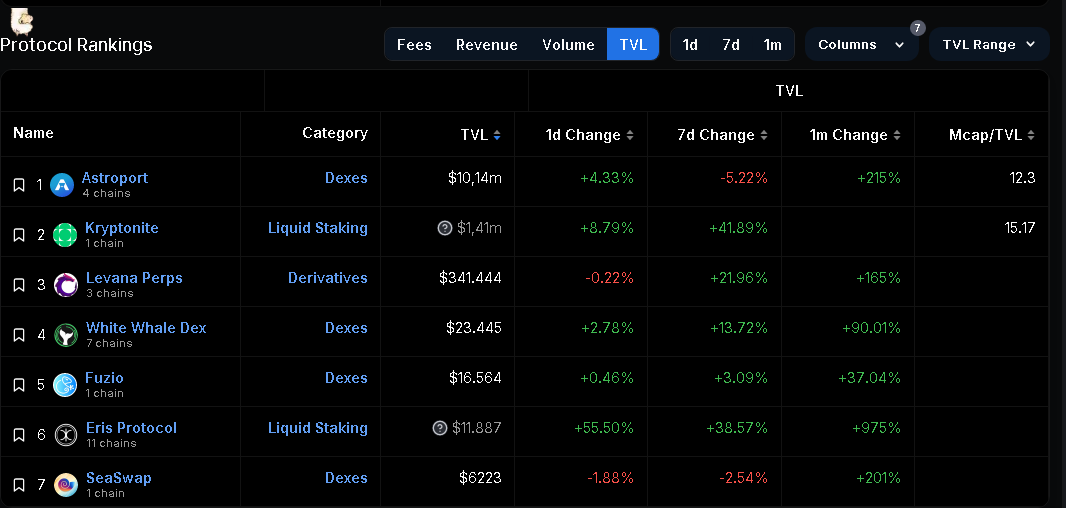This screenshot has height=508, width=1066.
Task: Open the White Whale Dex link
Action: [146, 328]
